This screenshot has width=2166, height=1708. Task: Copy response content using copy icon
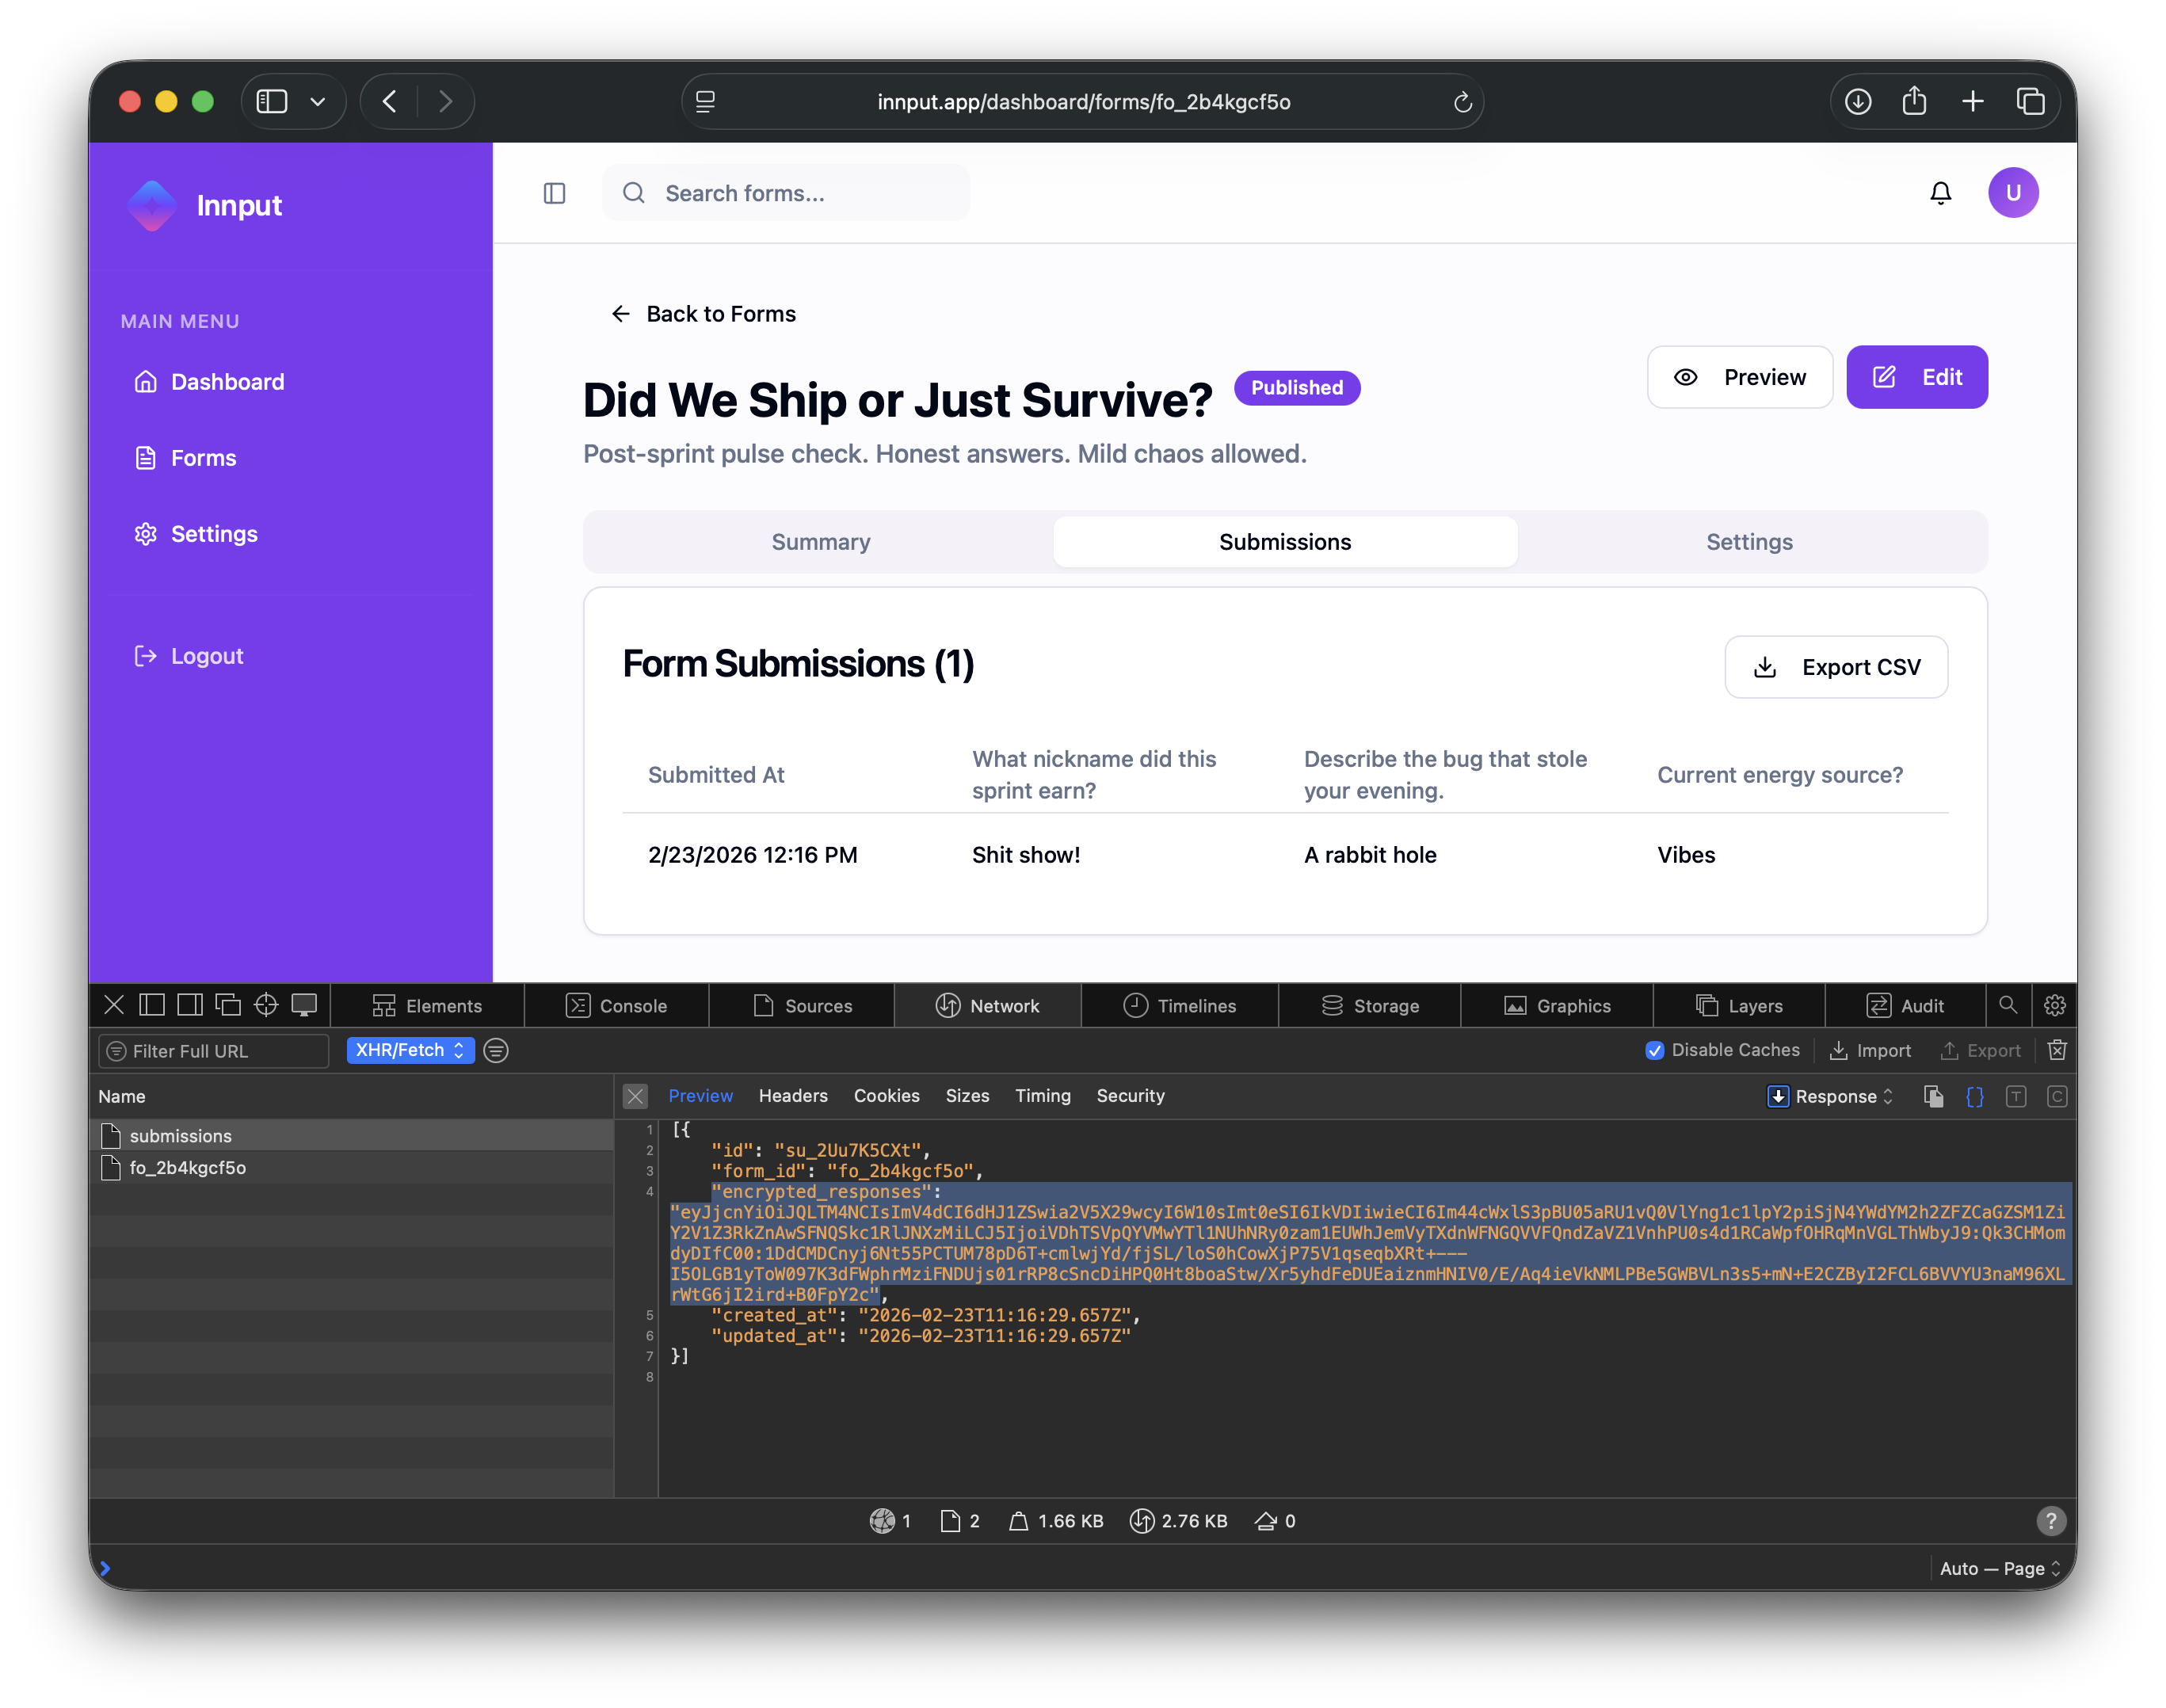click(1932, 1096)
